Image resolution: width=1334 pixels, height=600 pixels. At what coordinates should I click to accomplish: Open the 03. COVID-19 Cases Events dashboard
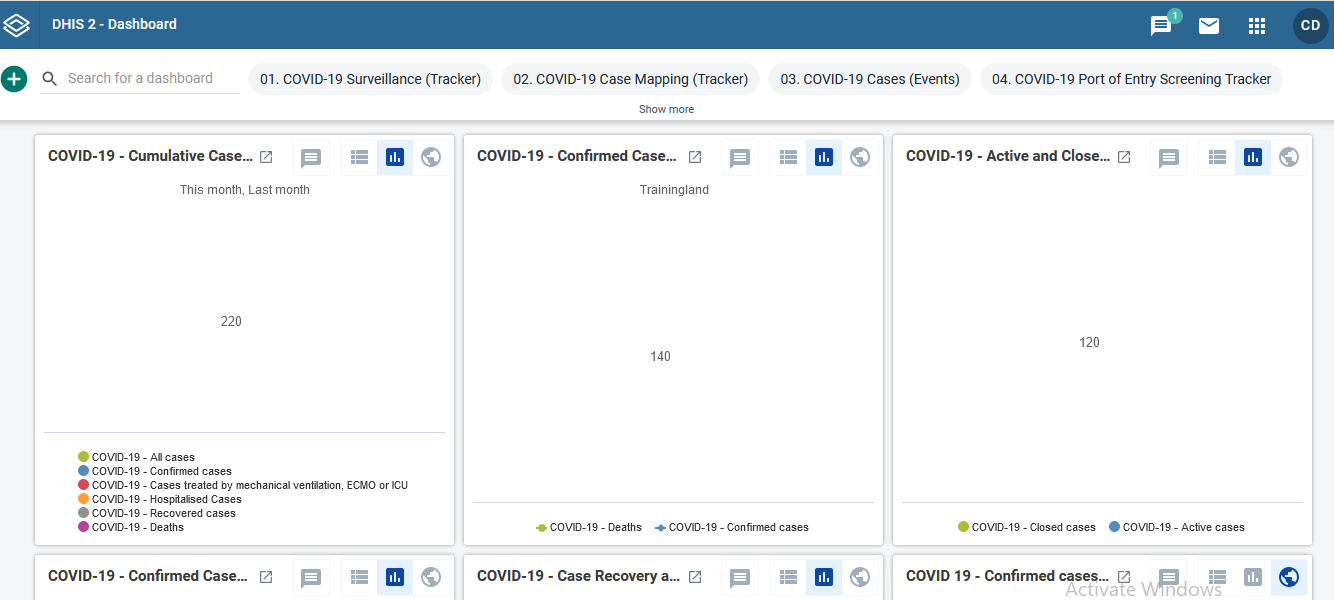[x=869, y=78]
